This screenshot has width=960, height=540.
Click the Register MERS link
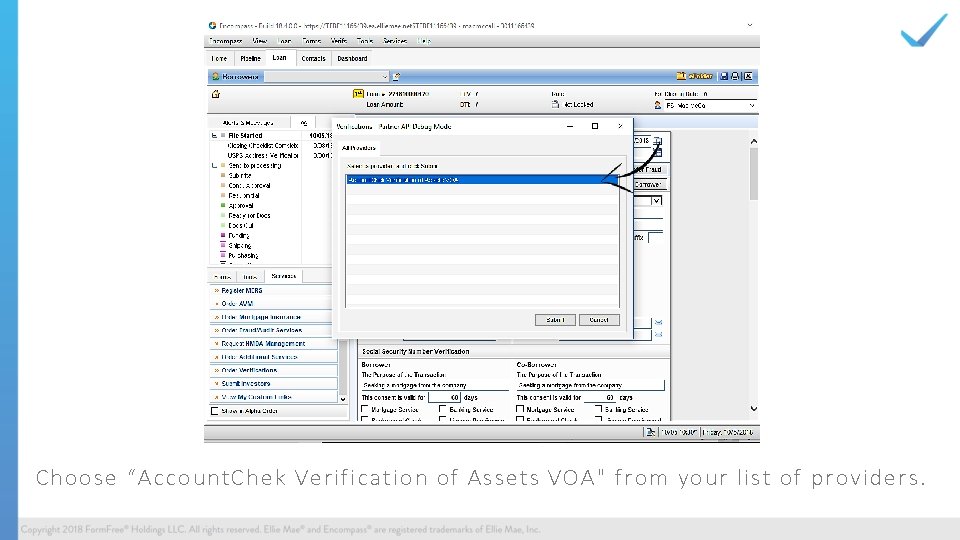click(242, 291)
